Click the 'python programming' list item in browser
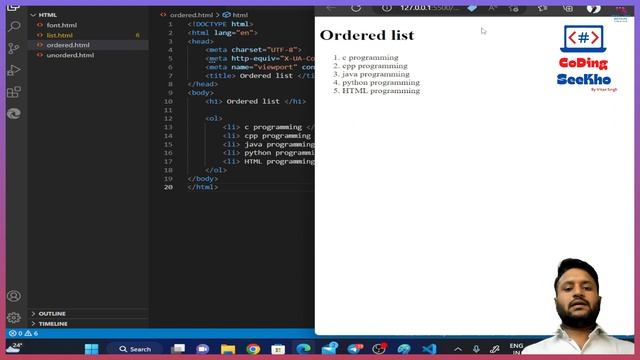Screen dimensions: 640x360 point(381,82)
